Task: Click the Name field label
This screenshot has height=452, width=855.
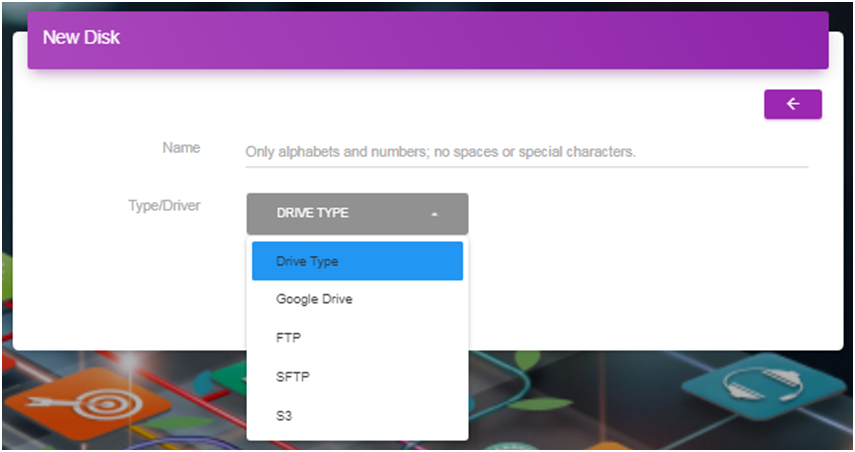Action: (181, 148)
